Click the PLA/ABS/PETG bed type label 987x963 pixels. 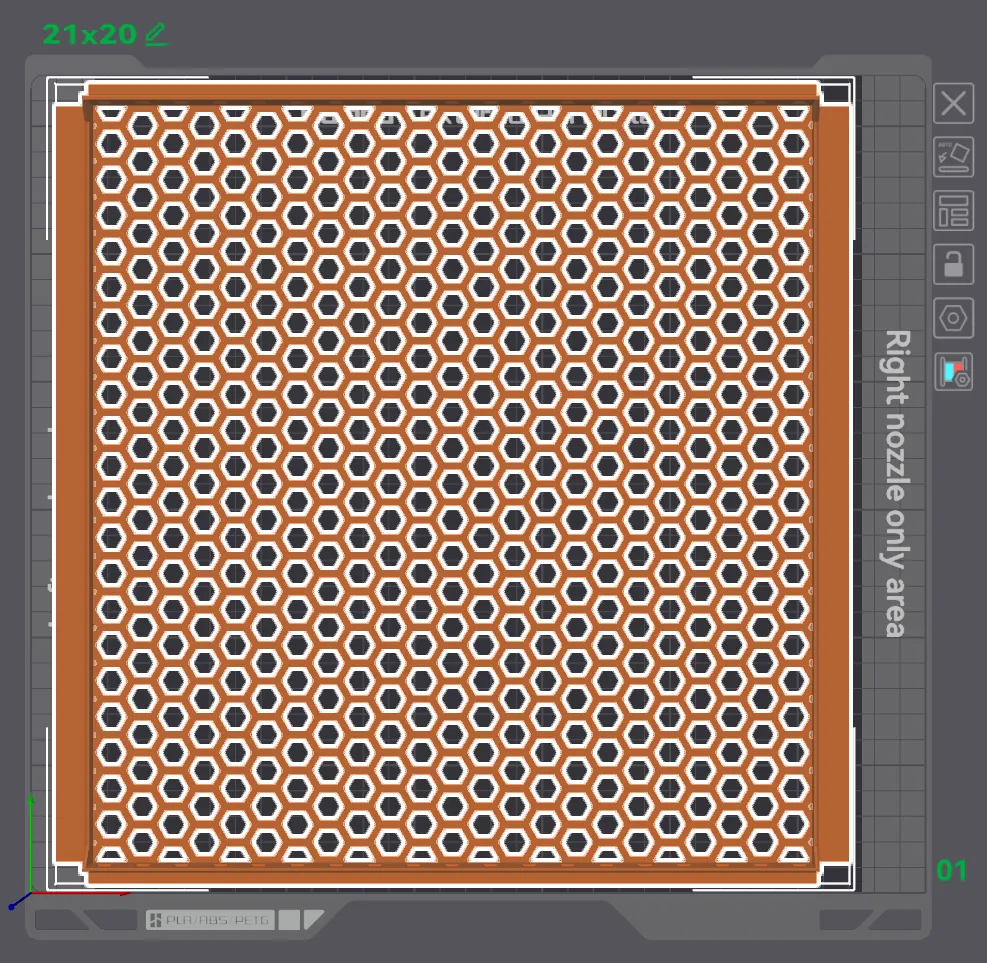(209, 920)
